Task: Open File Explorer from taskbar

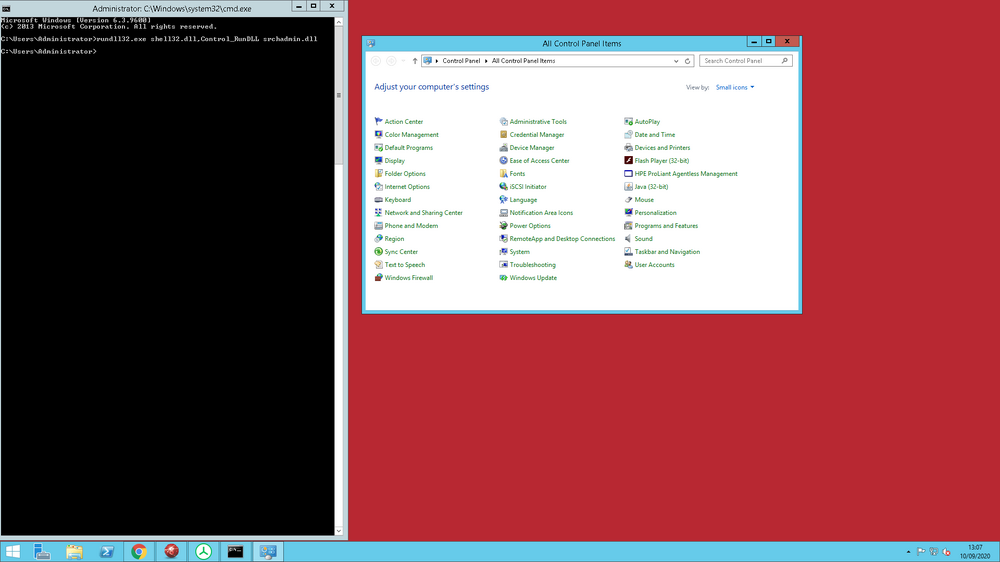Action: click(74, 552)
